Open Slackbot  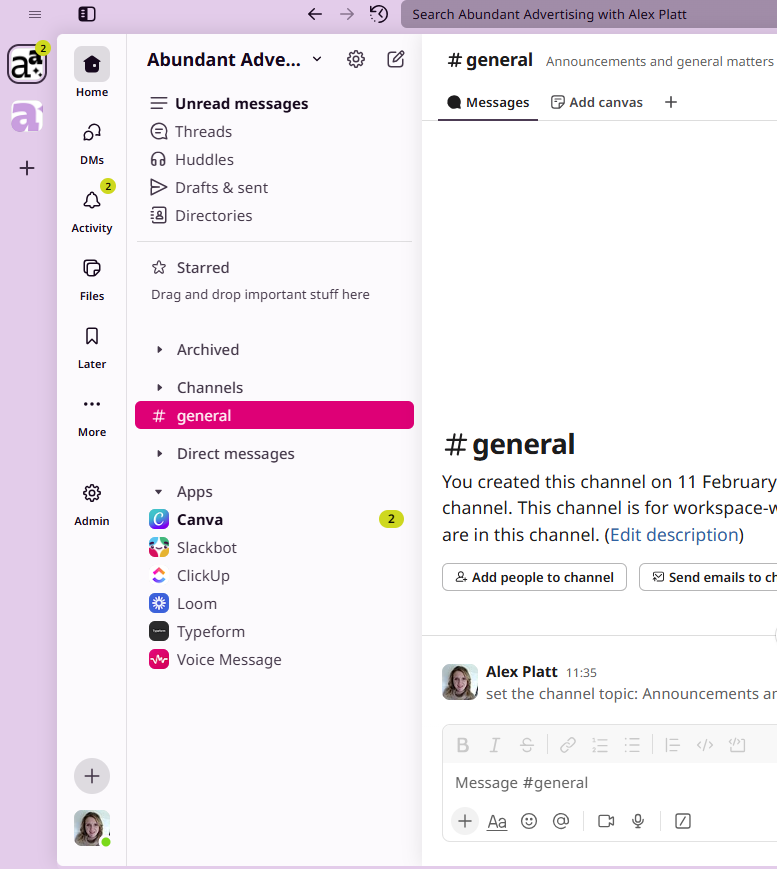coord(274,548)
